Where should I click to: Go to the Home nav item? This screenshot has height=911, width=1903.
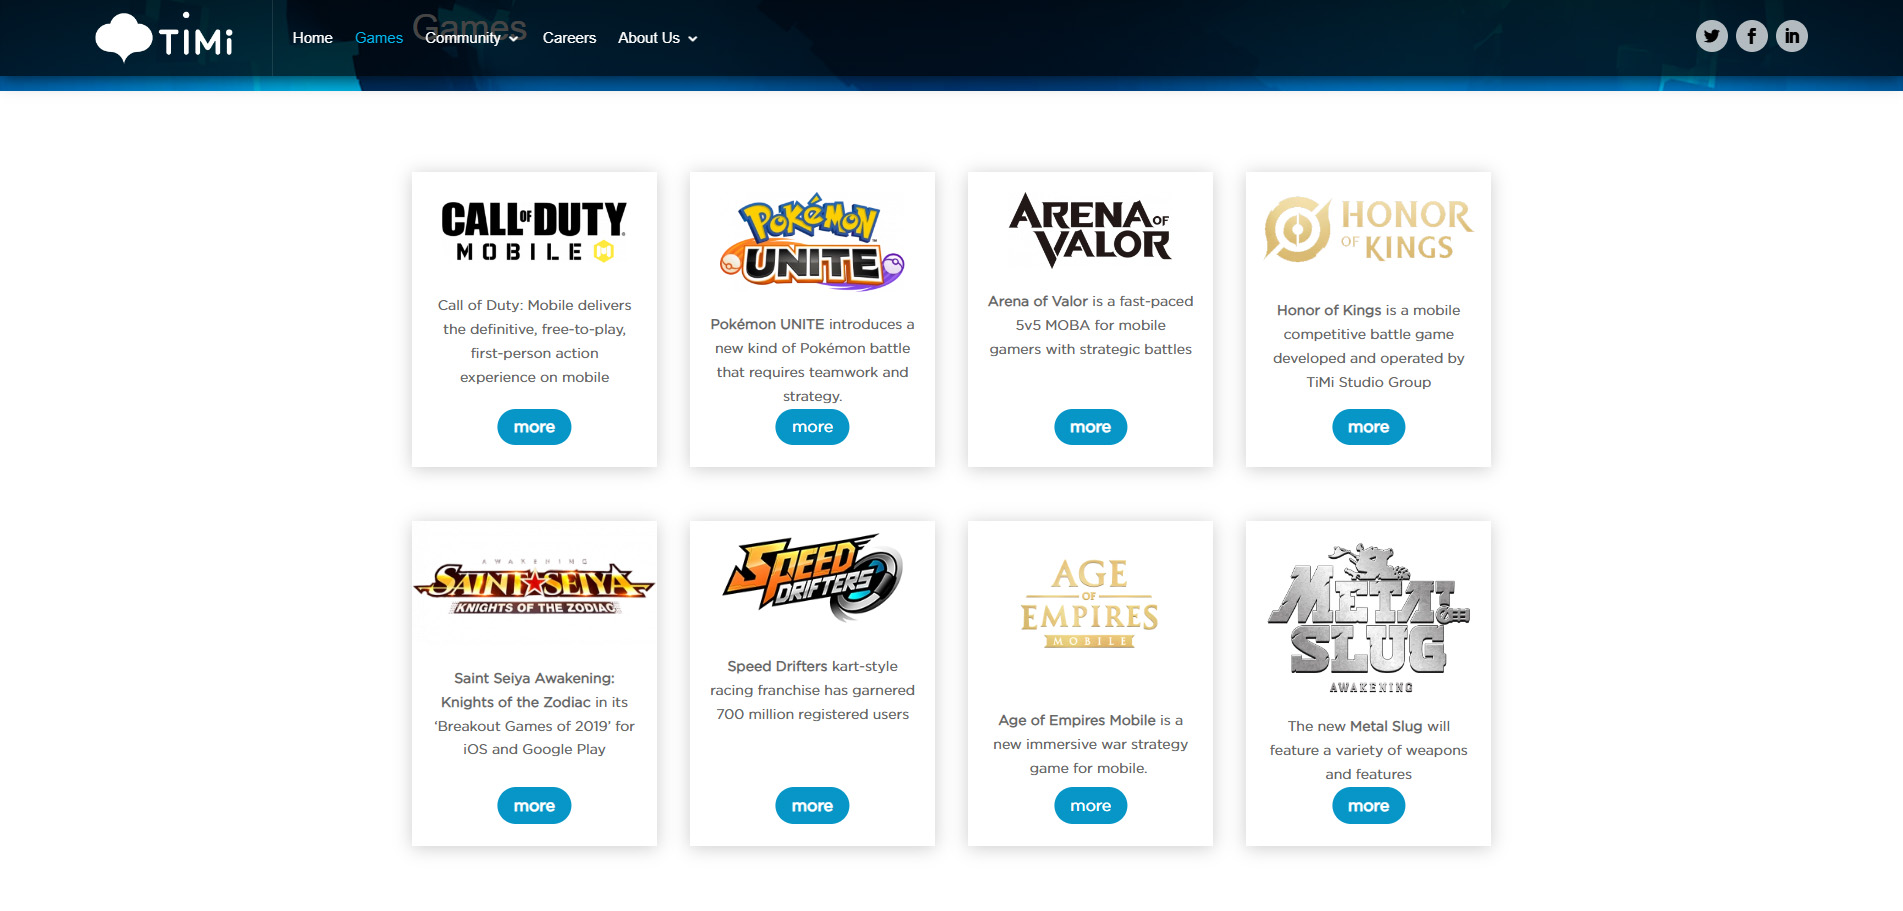[x=312, y=38]
